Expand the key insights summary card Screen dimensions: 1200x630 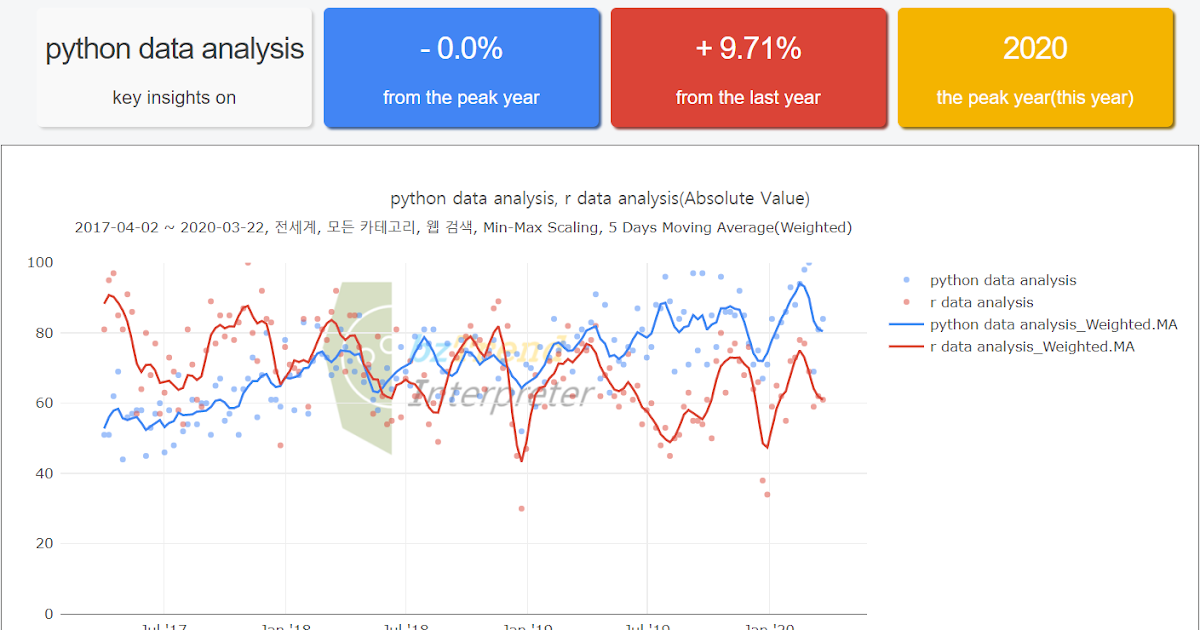[174, 67]
